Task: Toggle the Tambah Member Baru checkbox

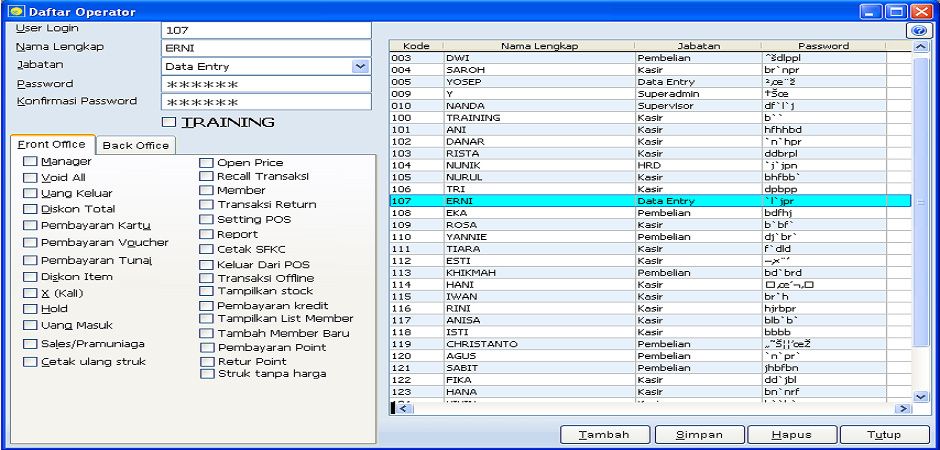Action: pos(206,333)
